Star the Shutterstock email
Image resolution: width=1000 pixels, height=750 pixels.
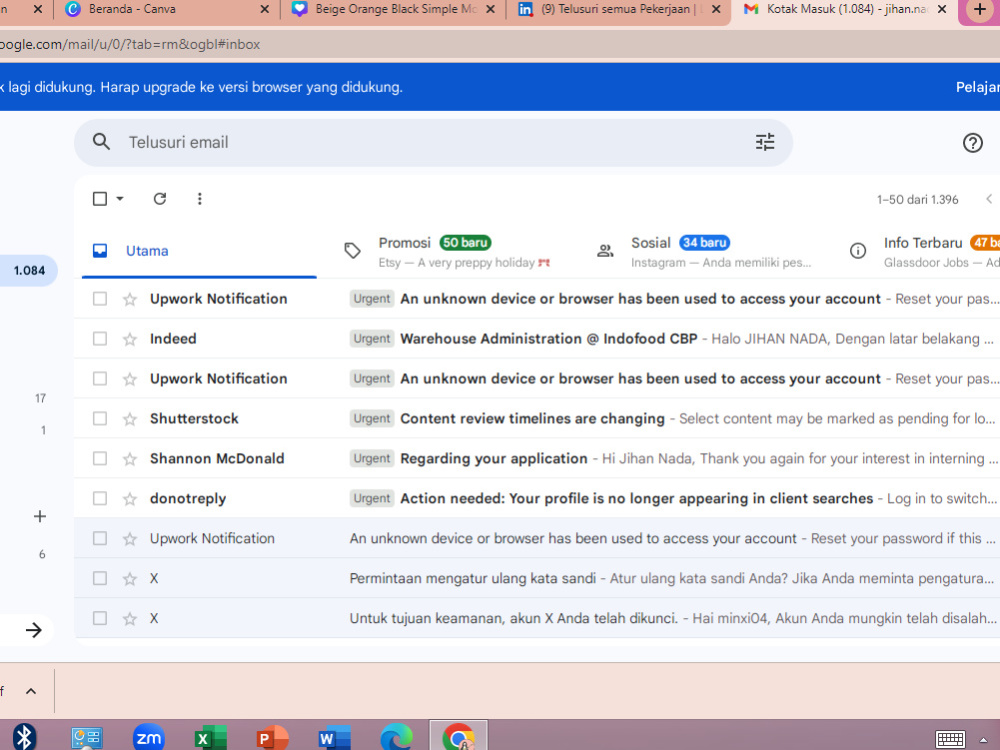[130, 418]
